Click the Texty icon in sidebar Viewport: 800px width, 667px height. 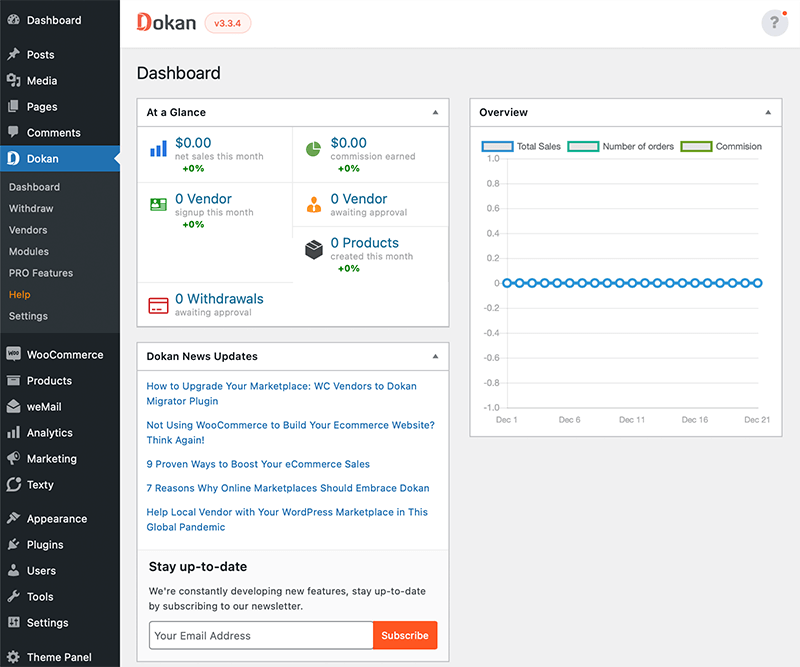14,484
